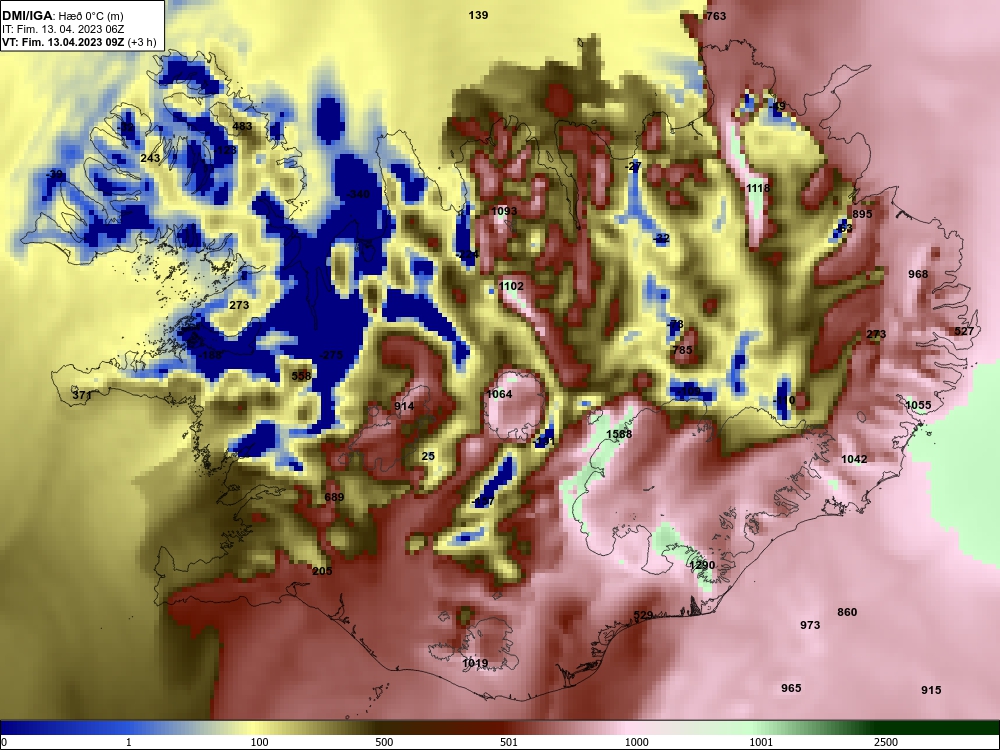Click the map value 527 near the coast
1000x750 pixels.
(x=964, y=332)
